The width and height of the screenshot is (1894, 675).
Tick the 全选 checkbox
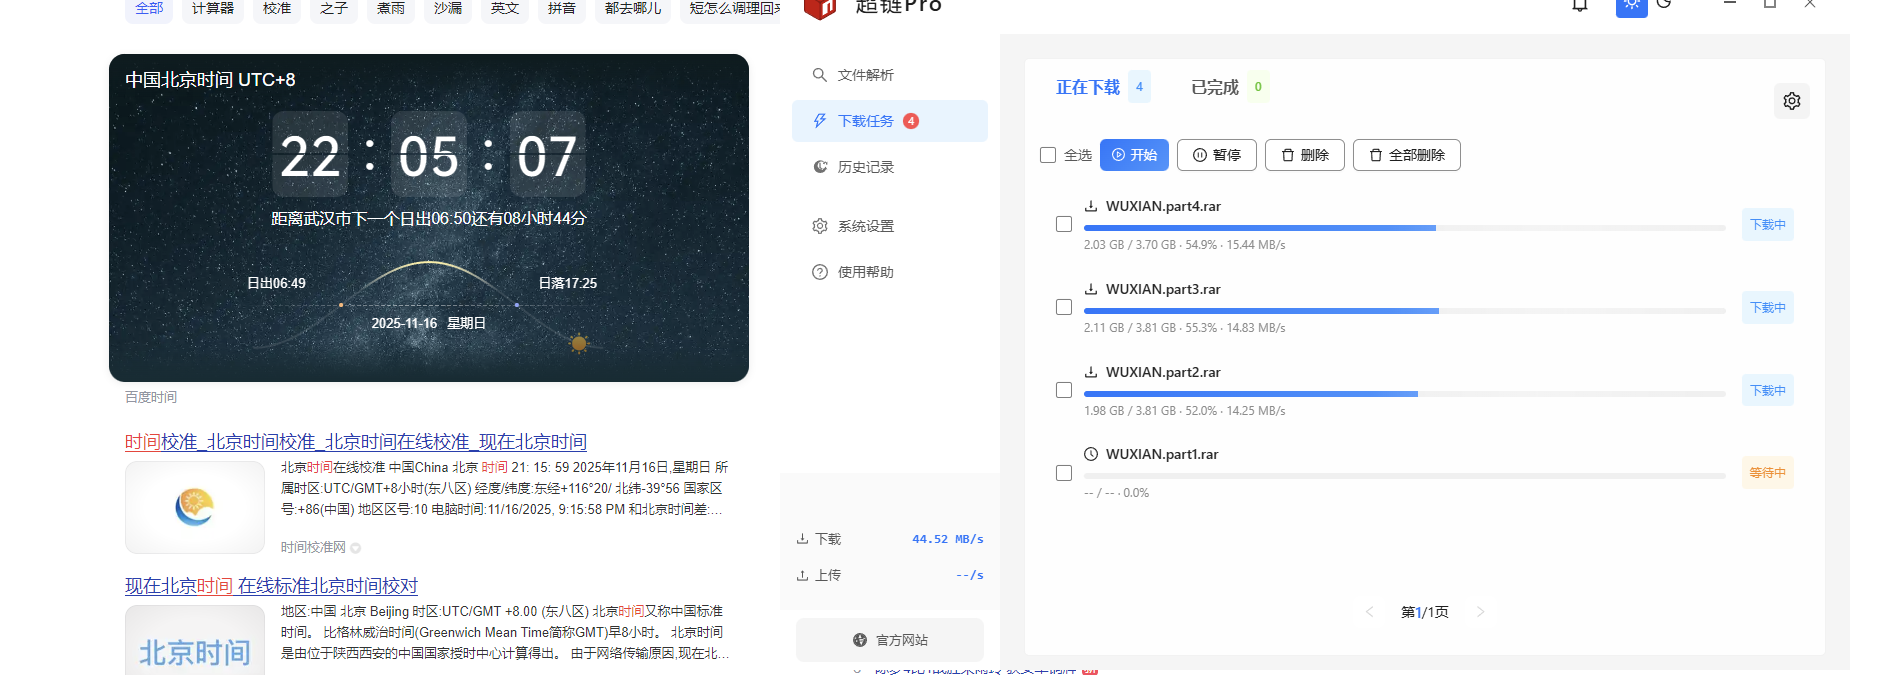click(1048, 155)
